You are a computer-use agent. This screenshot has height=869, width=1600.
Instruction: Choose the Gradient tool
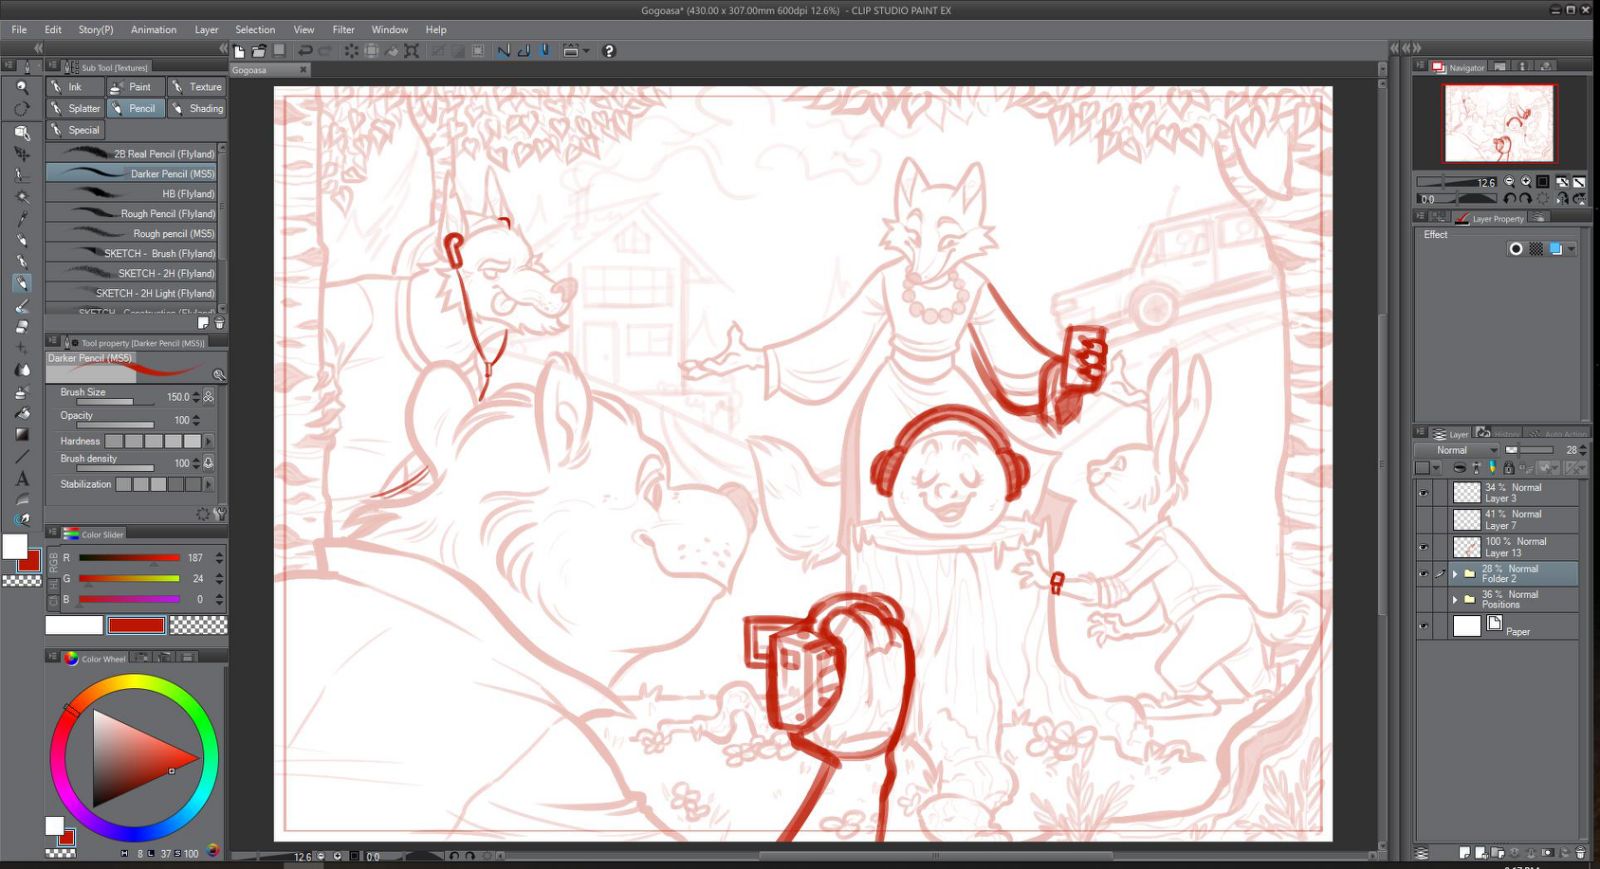21,434
